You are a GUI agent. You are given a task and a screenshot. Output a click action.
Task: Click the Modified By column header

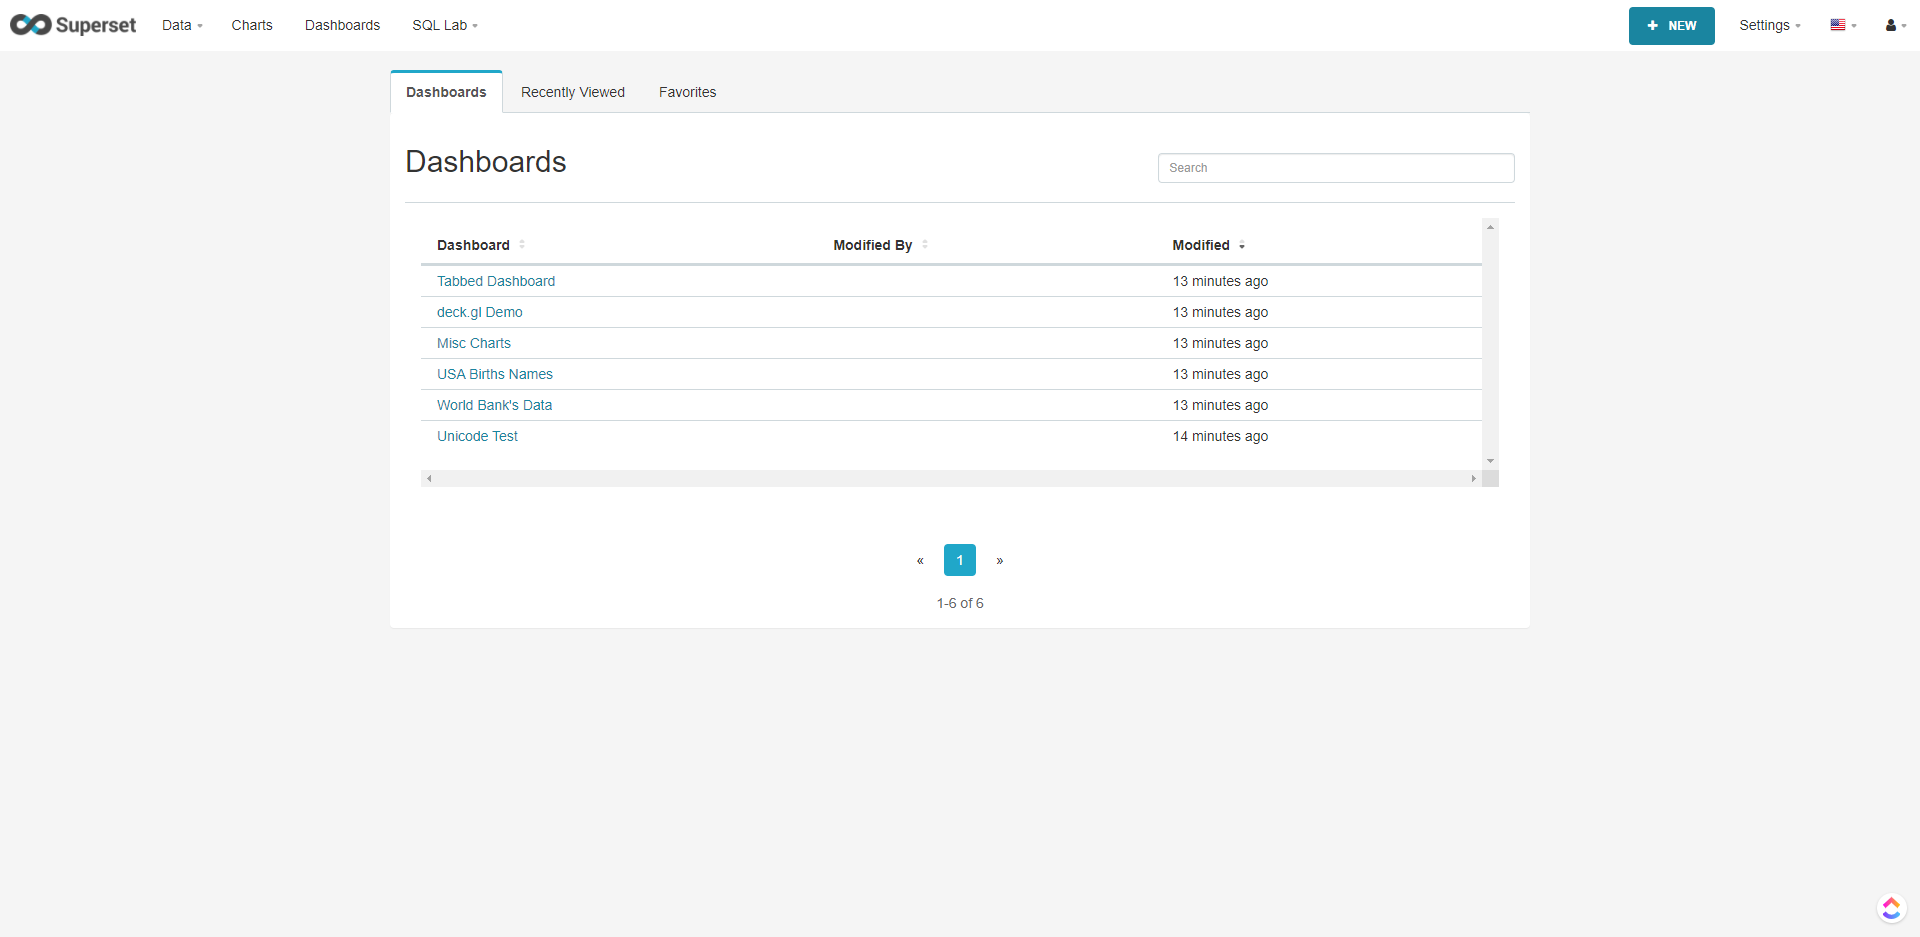pos(872,245)
